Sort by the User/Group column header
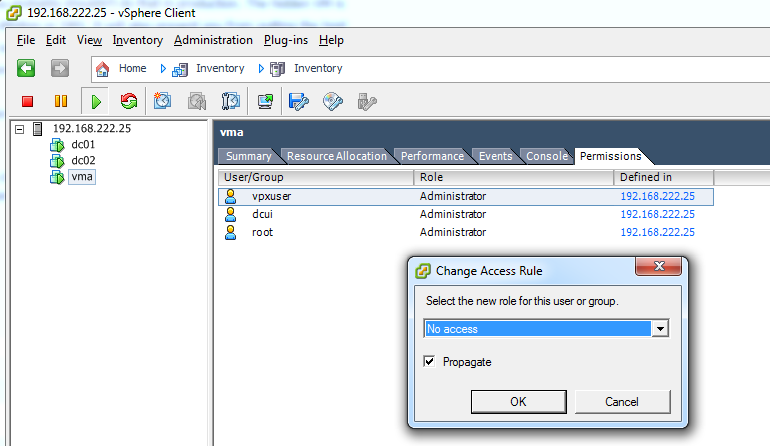The width and height of the screenshot is (770, 446). (316, 177)
